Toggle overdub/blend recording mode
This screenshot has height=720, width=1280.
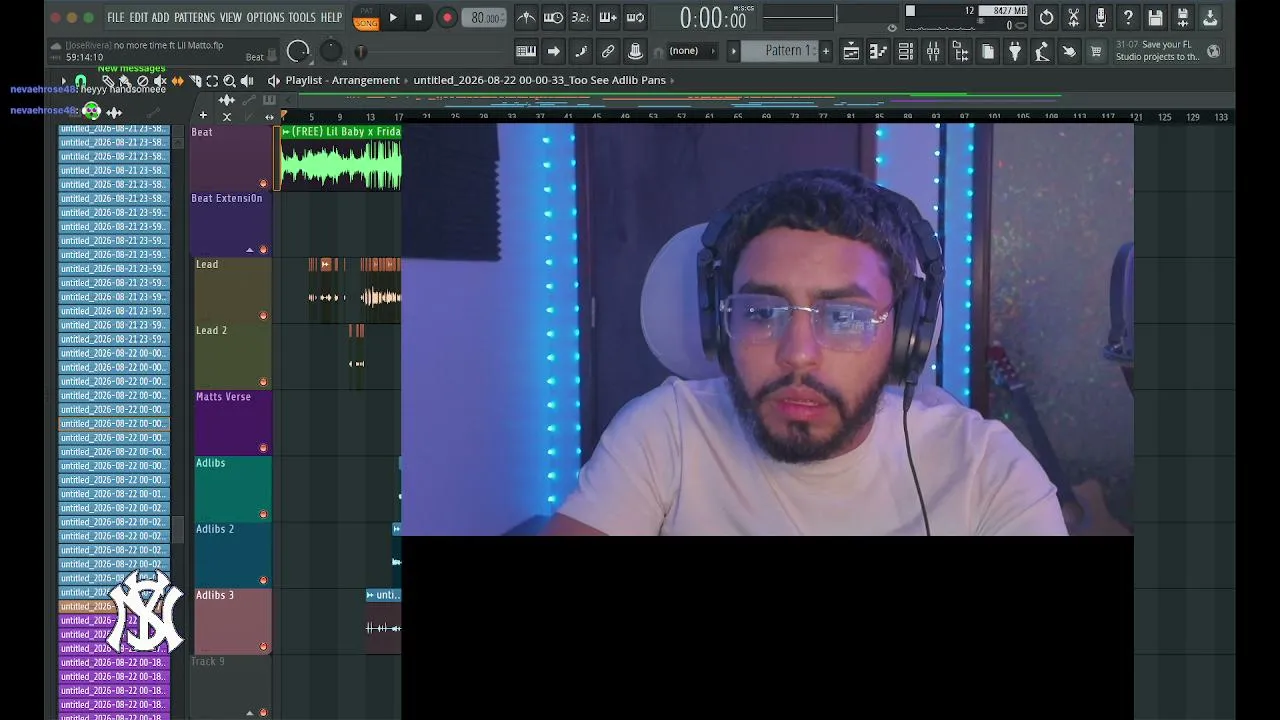pyautogui.click(x=607, y=17)
